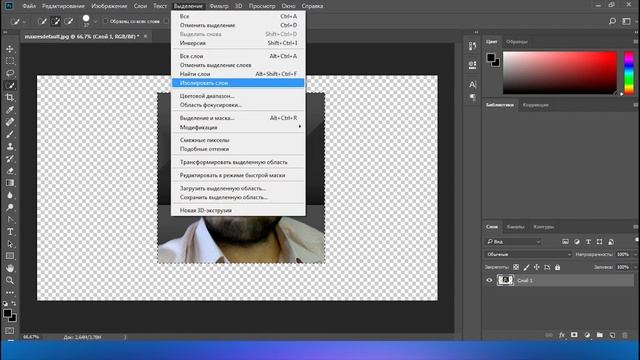This screenshot has width=640, height=360.
Task: Open the layer fill dropdown arrow
Action: [635, 267]
